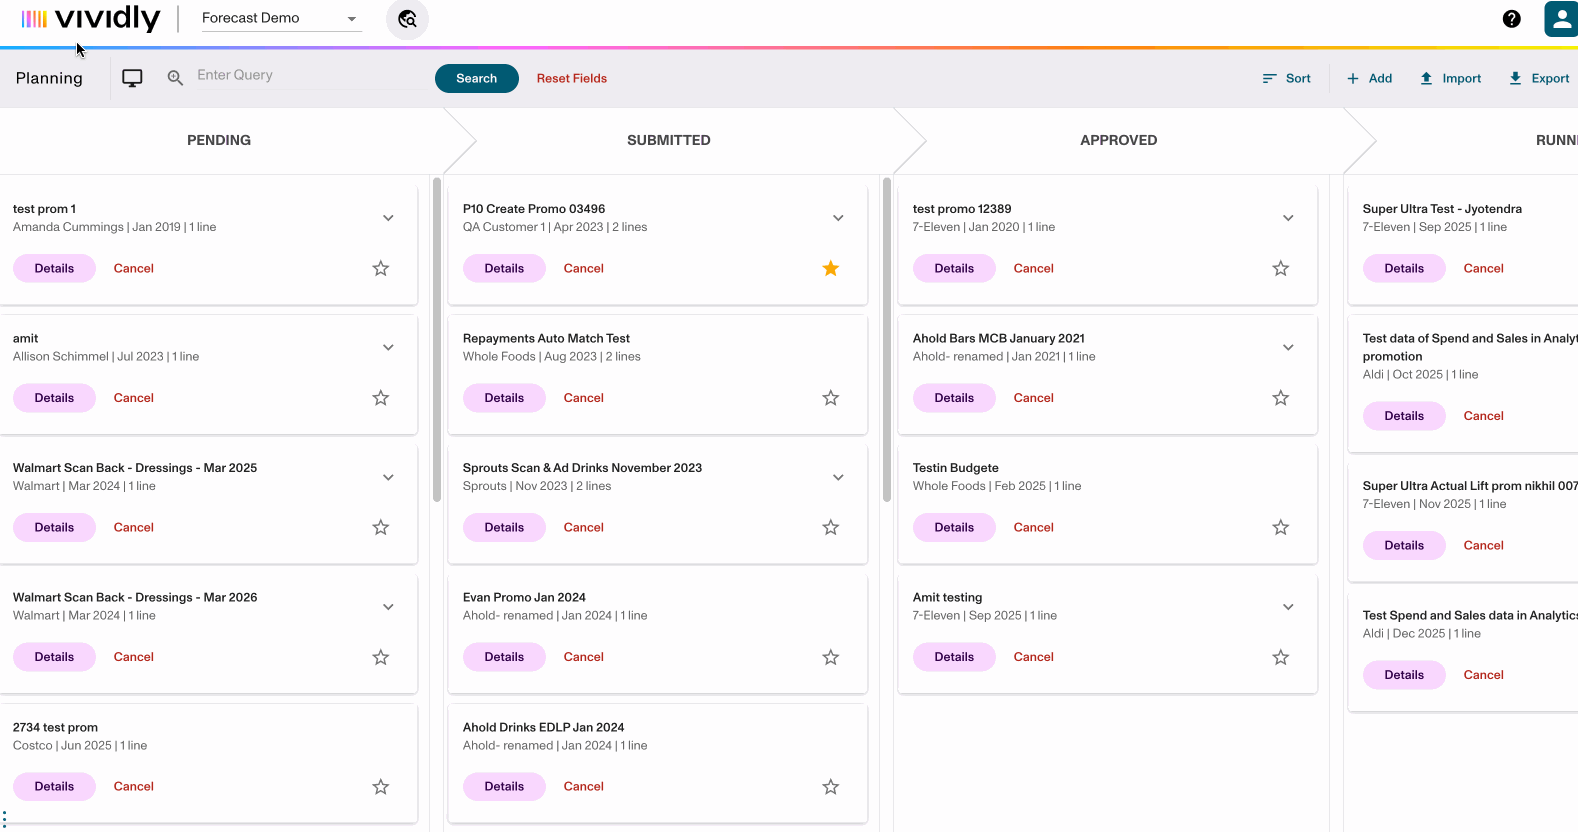Open Details for Amit testing
The image size is (1578, 832).
954,657
